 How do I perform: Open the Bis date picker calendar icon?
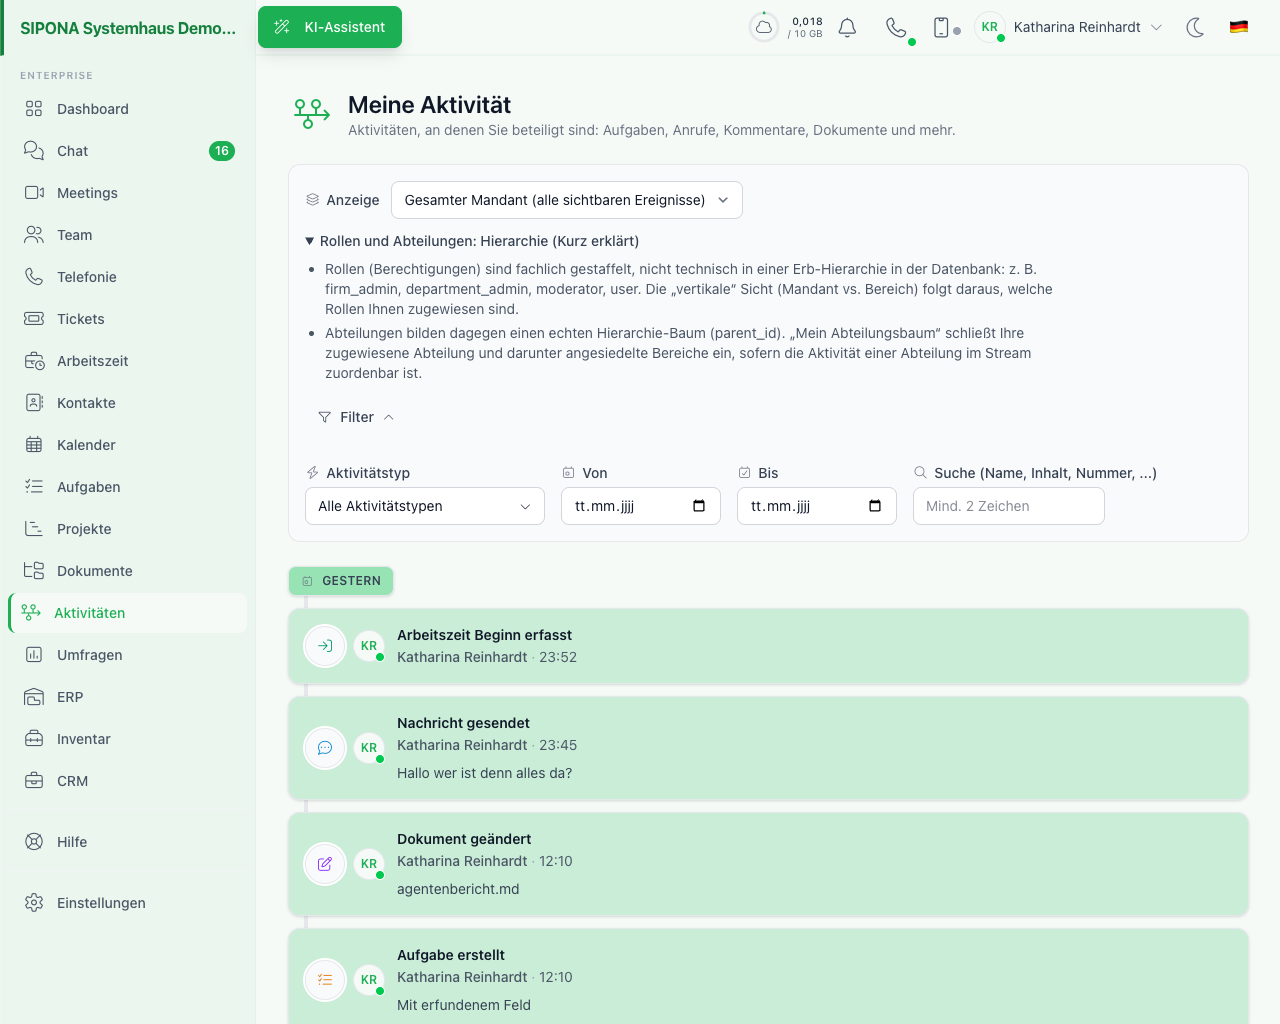coord(875,506)
